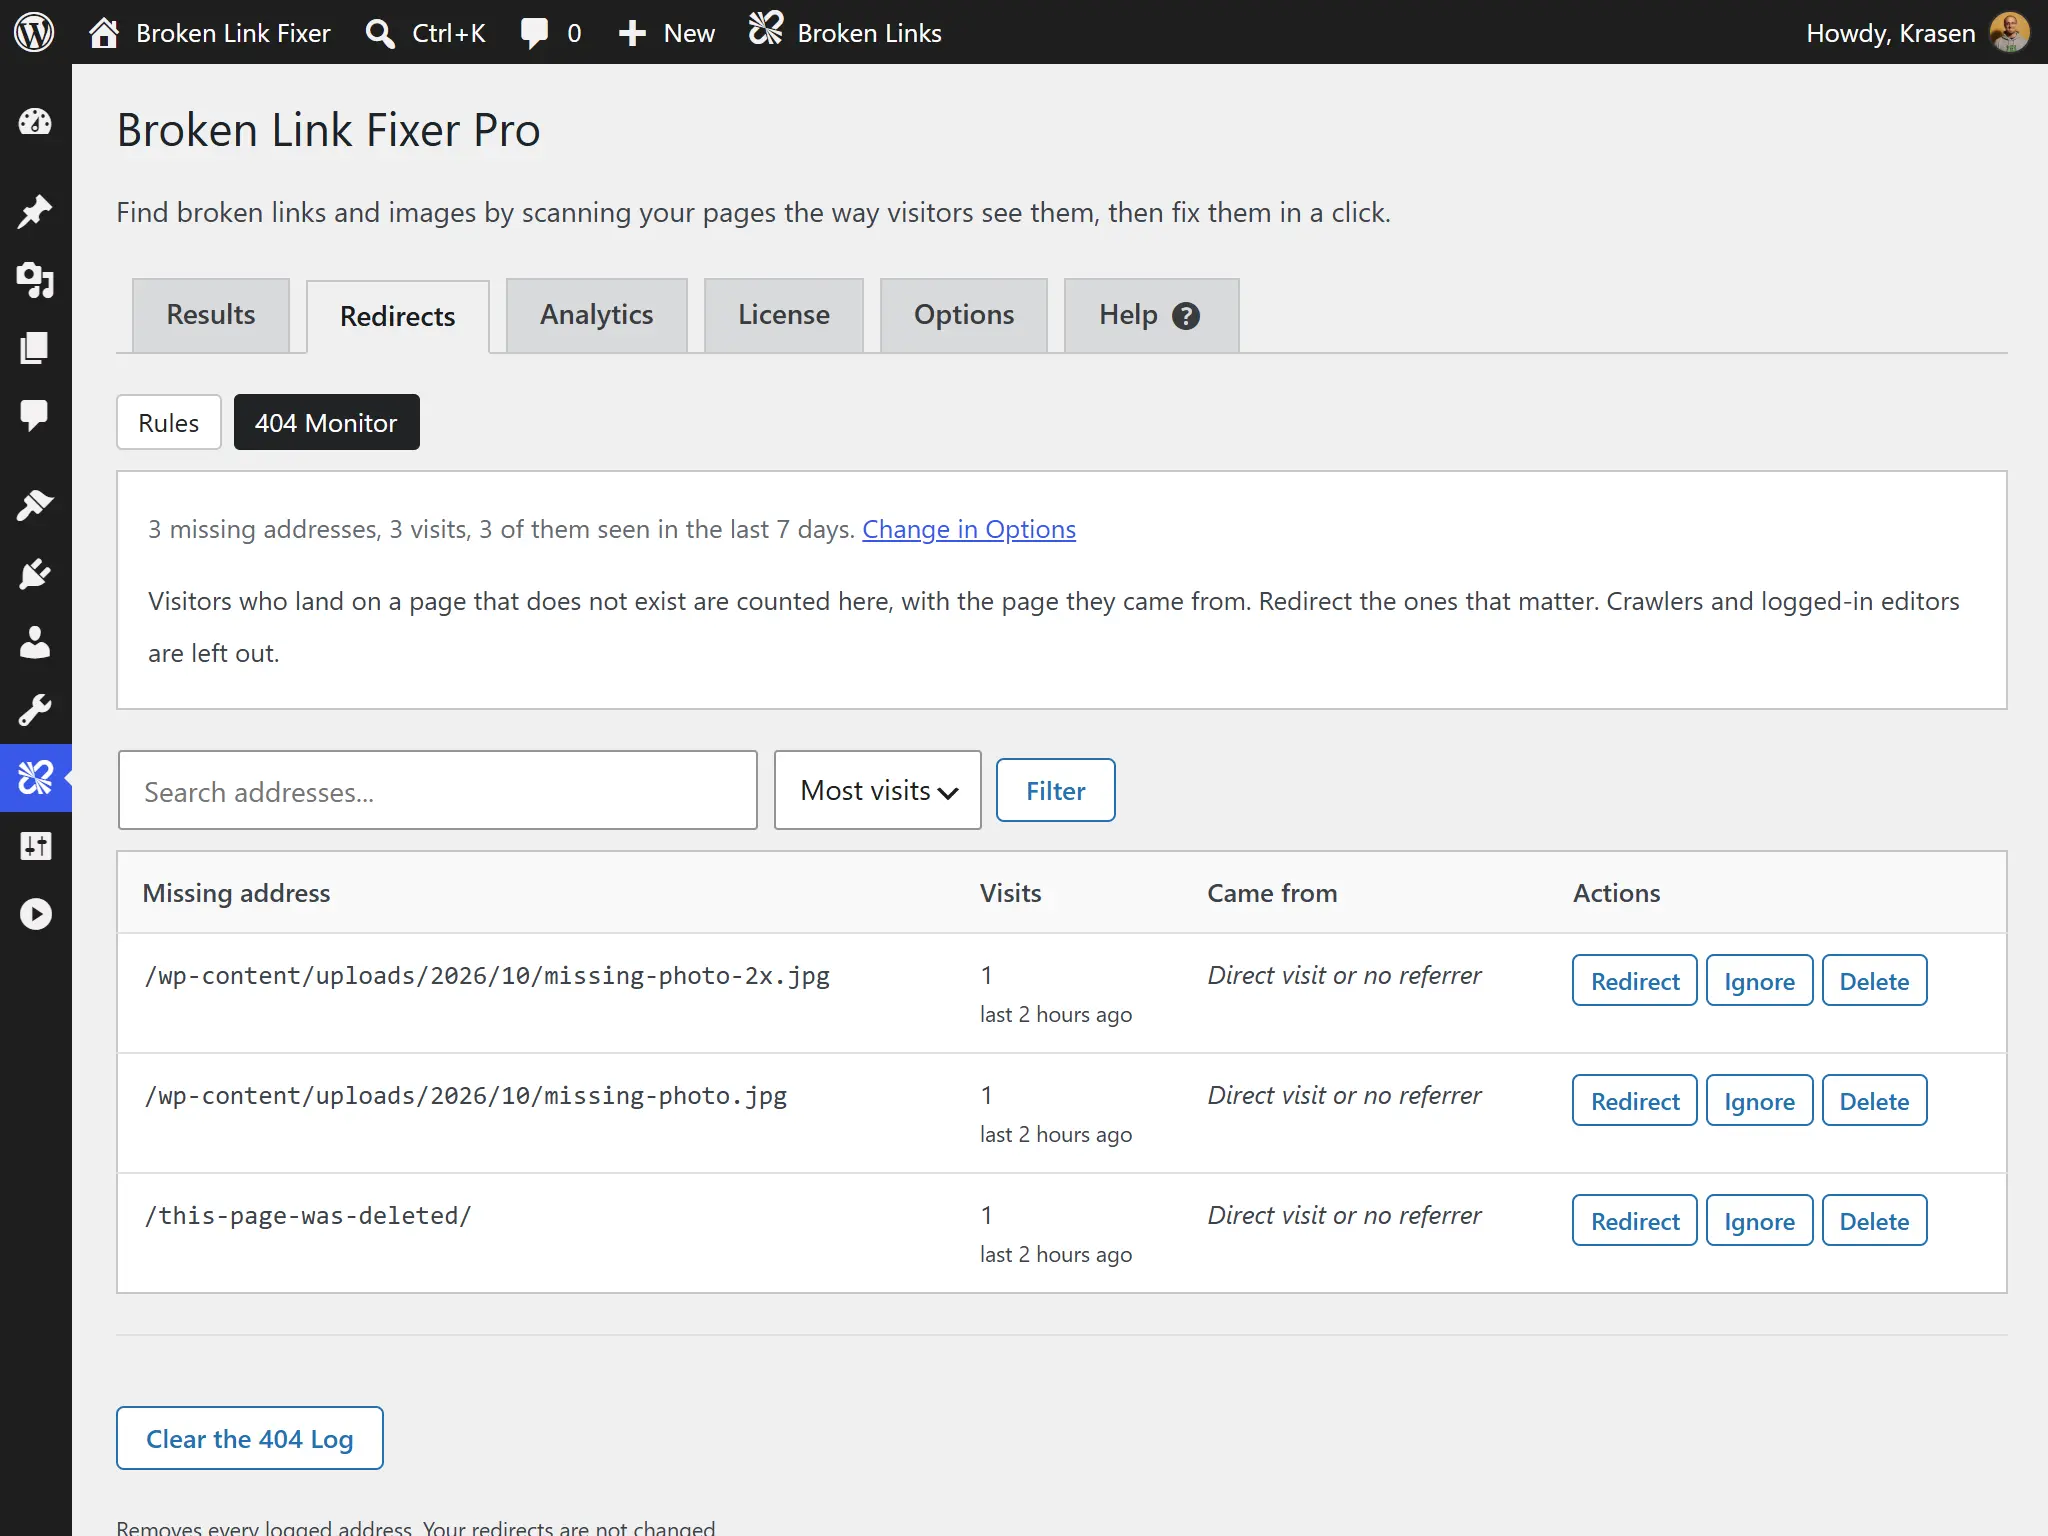Open the WordPress logo menu
The width and height of the screenshot is (2048, 1536).
click(35, 32)
